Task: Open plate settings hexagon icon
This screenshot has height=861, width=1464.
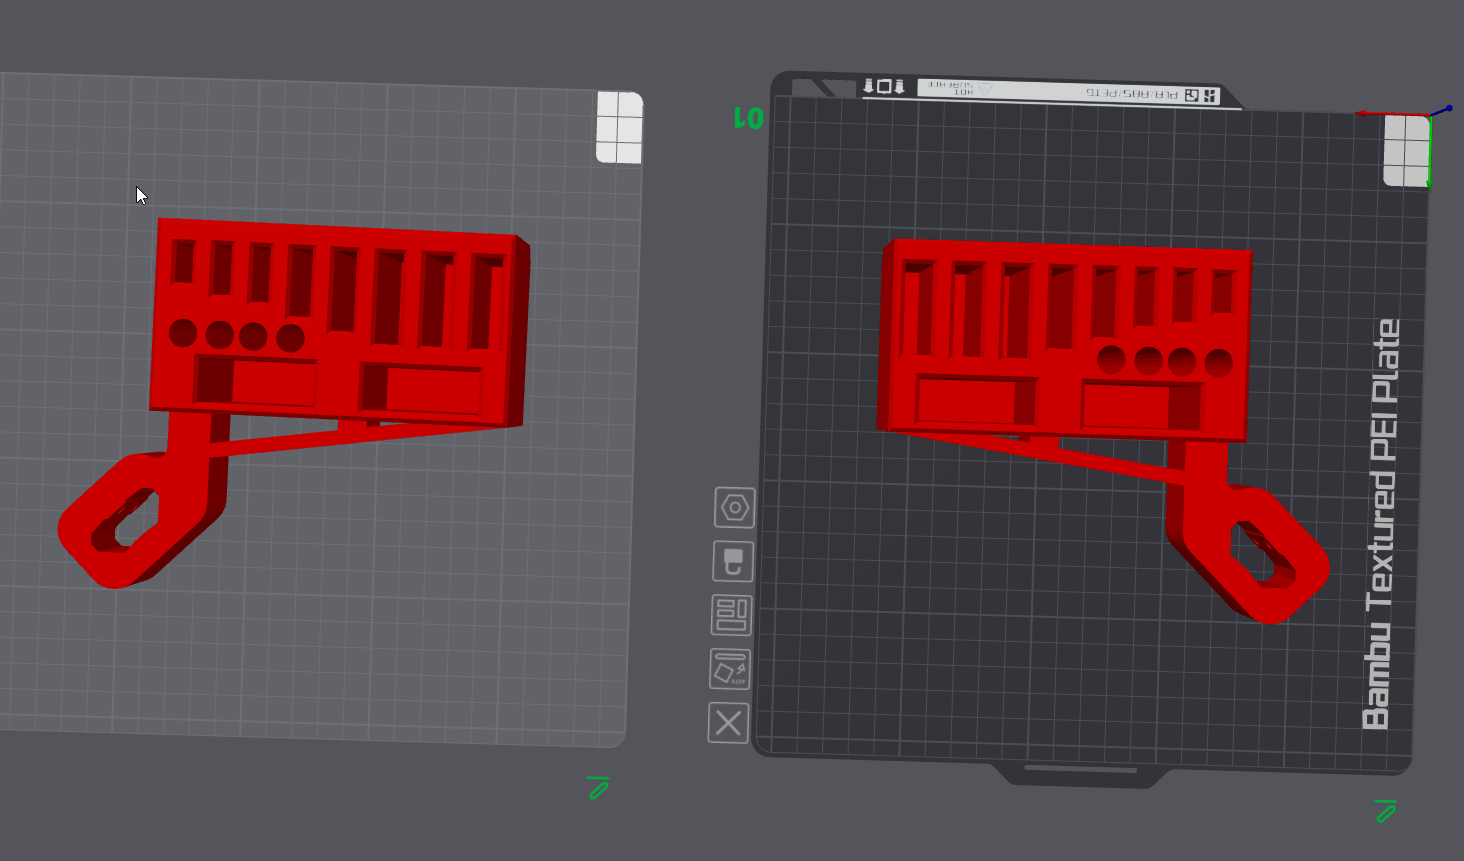Action: tap(735, 508)
